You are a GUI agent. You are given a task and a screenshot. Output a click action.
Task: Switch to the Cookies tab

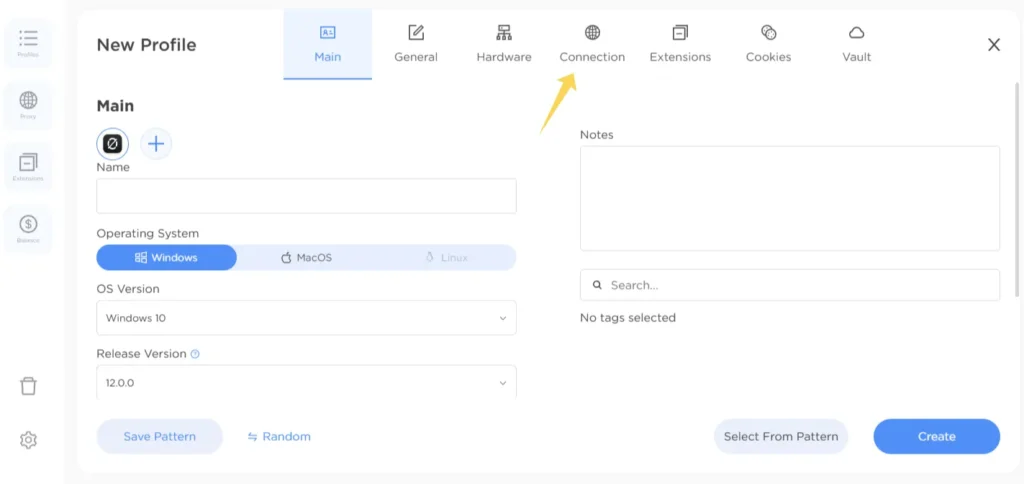pyautogui.click(x=769, y=44)
